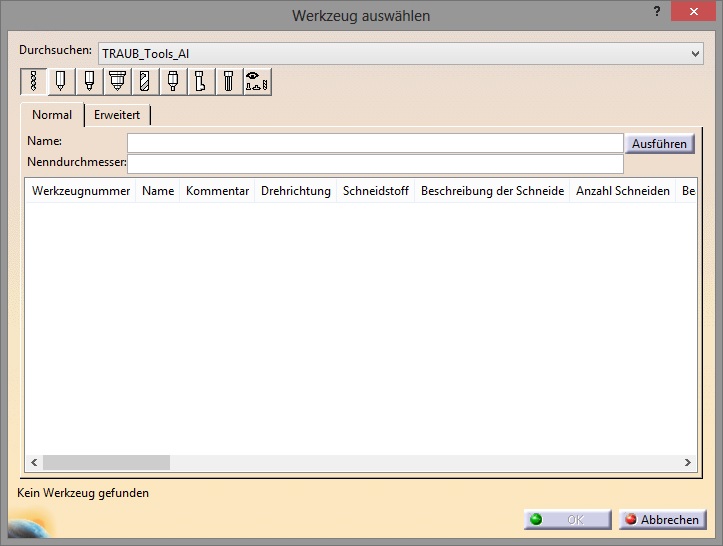Screen dimensions: 723x546
Task: Select the countersink tool type icon
Action: coord(117,82)
